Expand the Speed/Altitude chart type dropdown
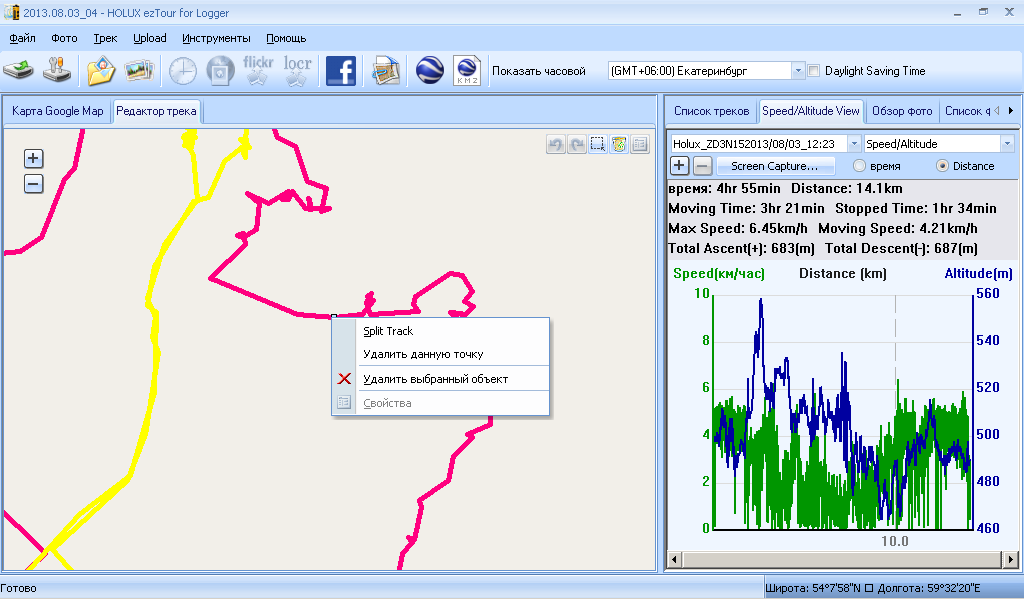The height and width of the screenshot is (600, 1024). pyautogui.click(x=1007, y=144)
